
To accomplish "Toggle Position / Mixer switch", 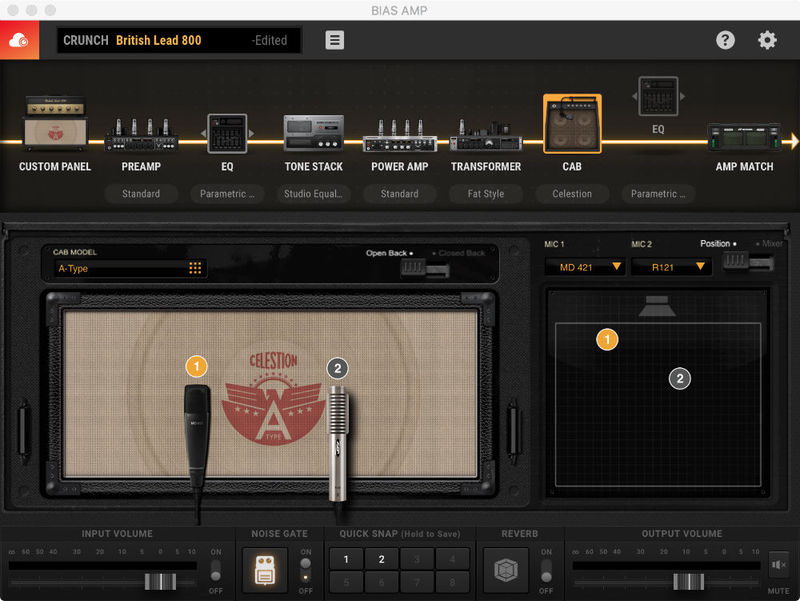I will click(x=748, y=262).
